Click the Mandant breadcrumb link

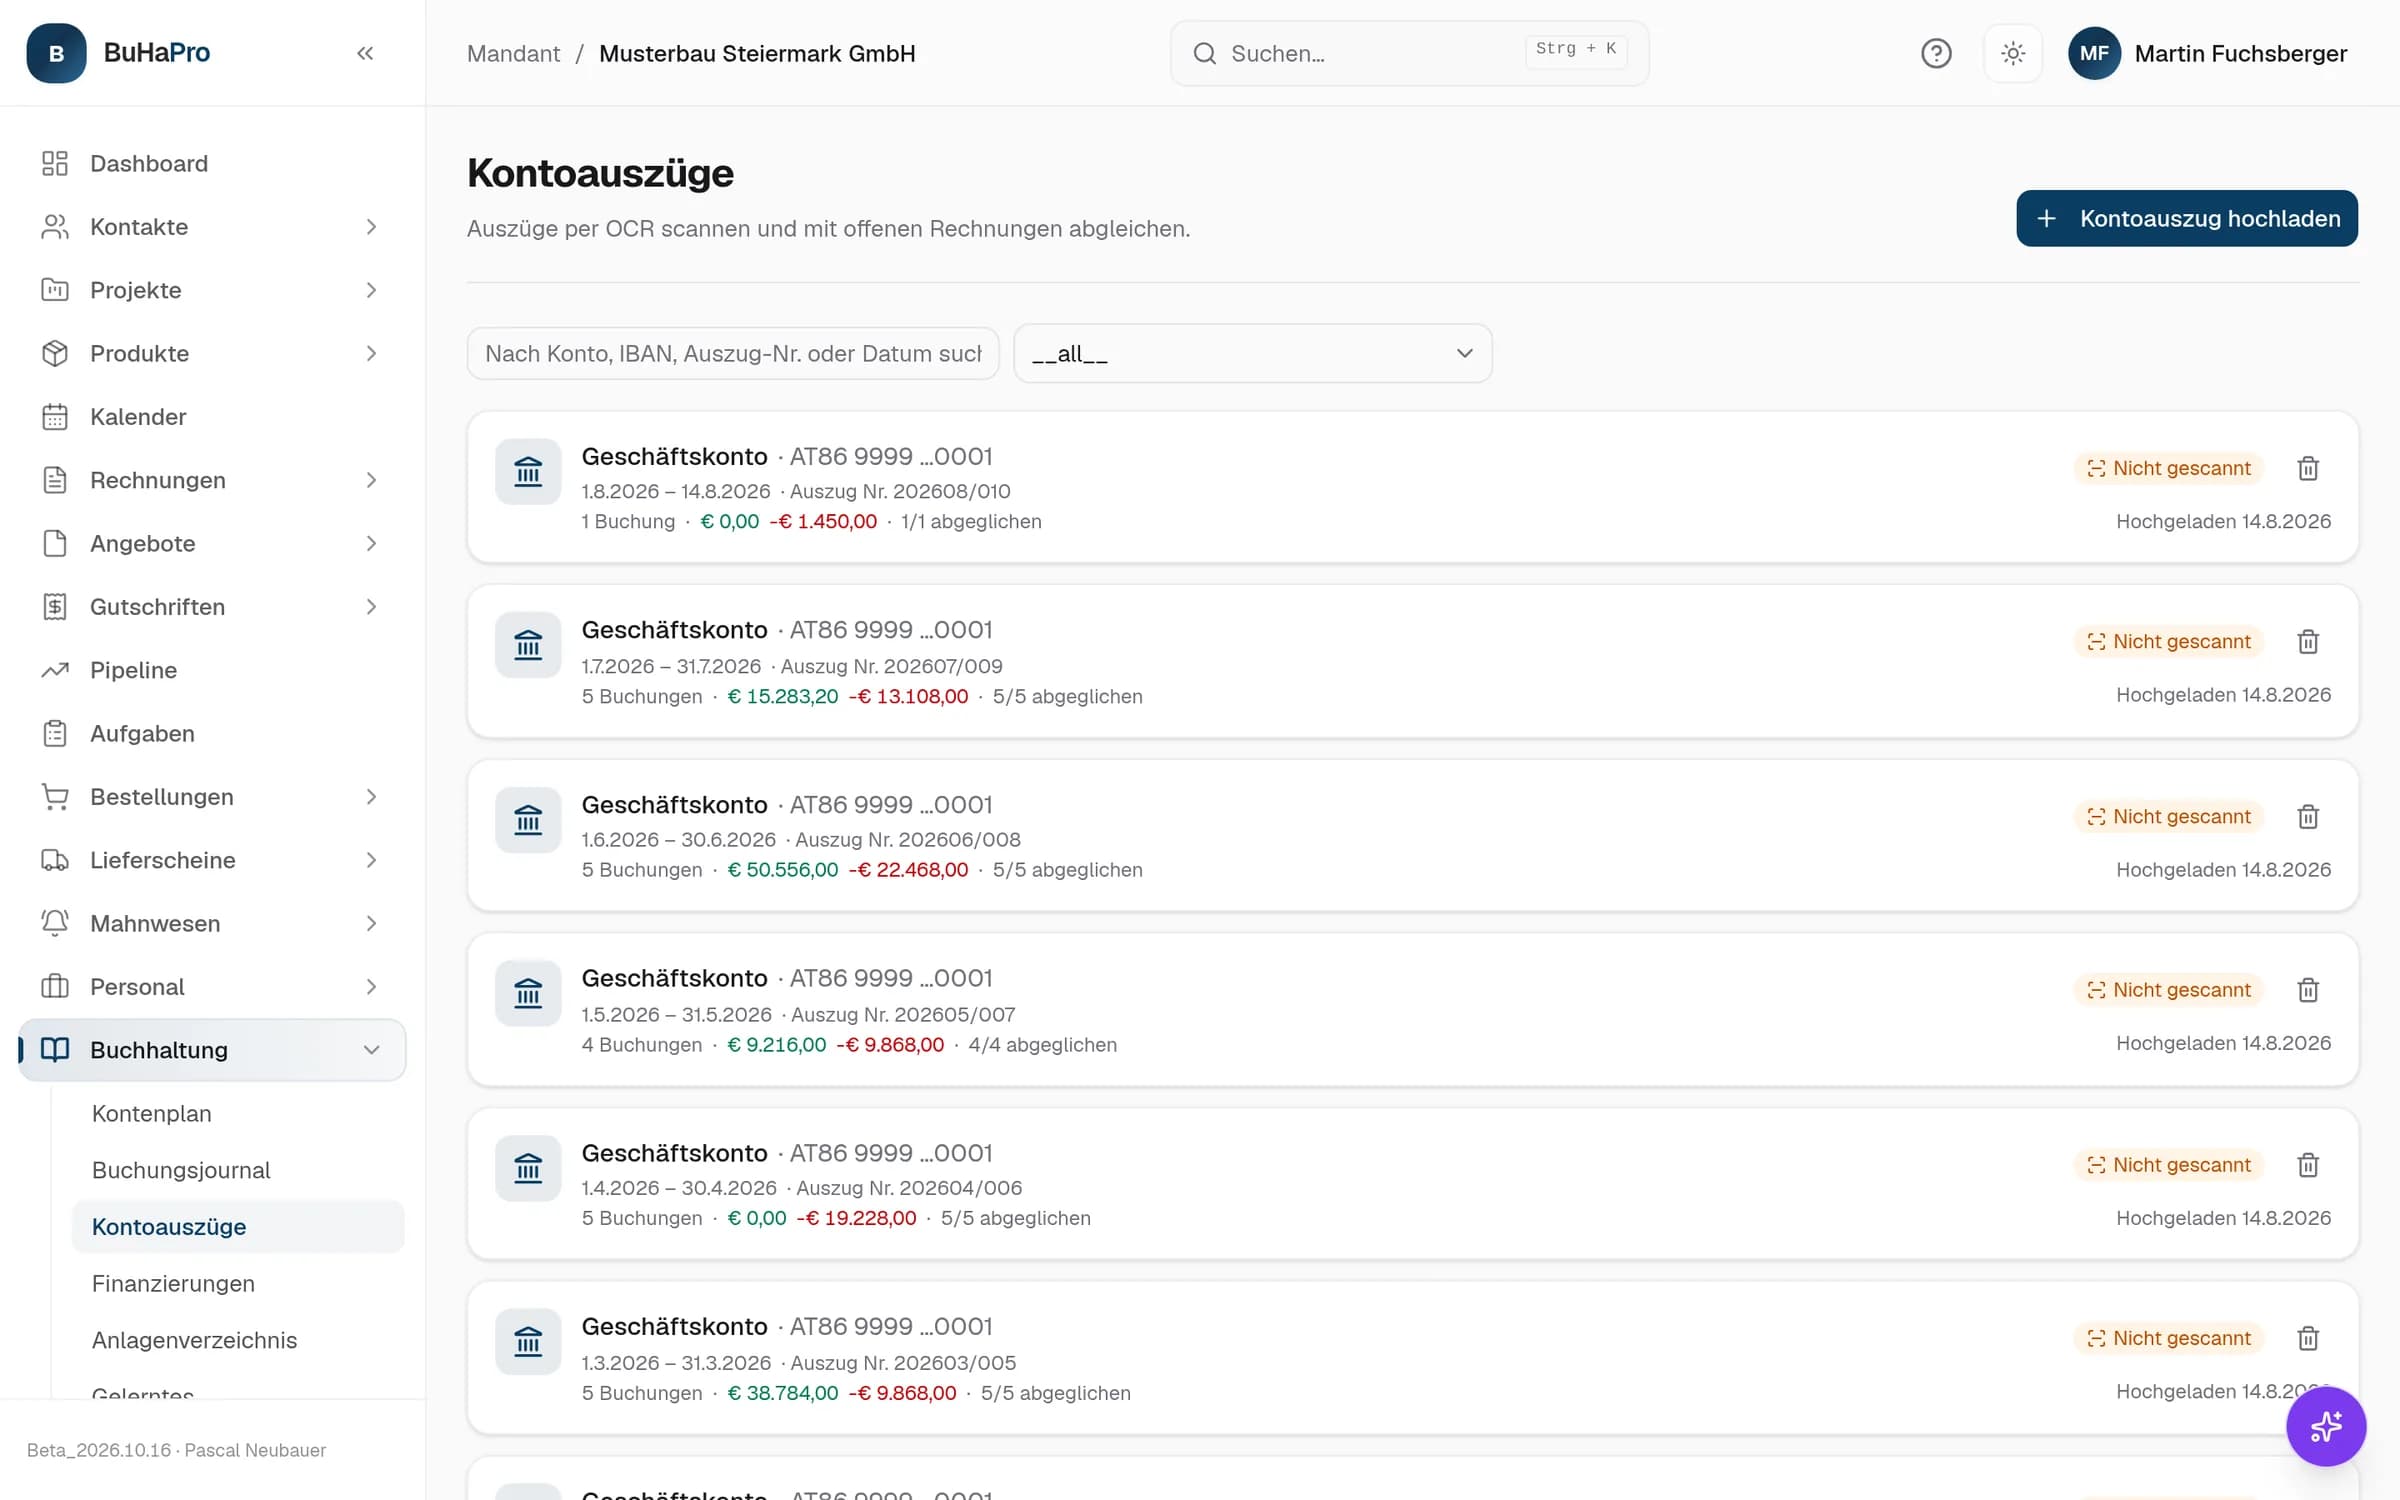[x=513, y=53]
